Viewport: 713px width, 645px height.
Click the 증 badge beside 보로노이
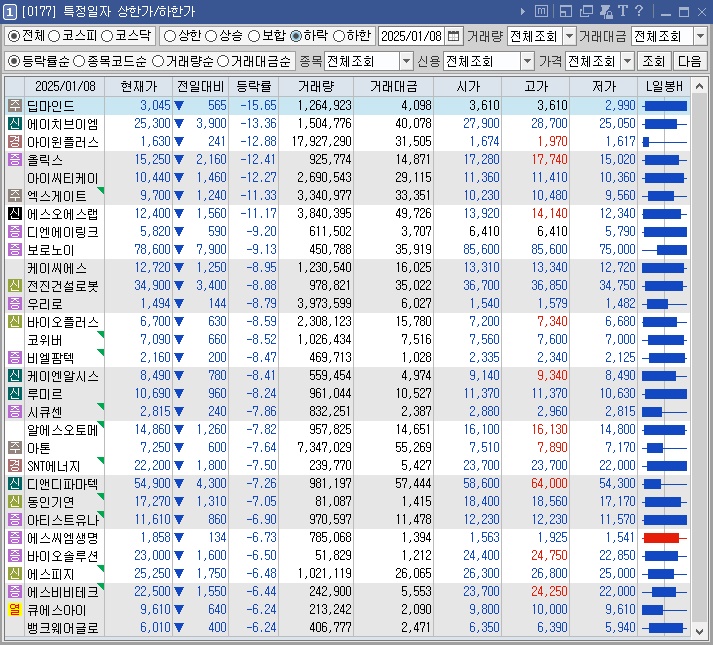pos(15,249)
